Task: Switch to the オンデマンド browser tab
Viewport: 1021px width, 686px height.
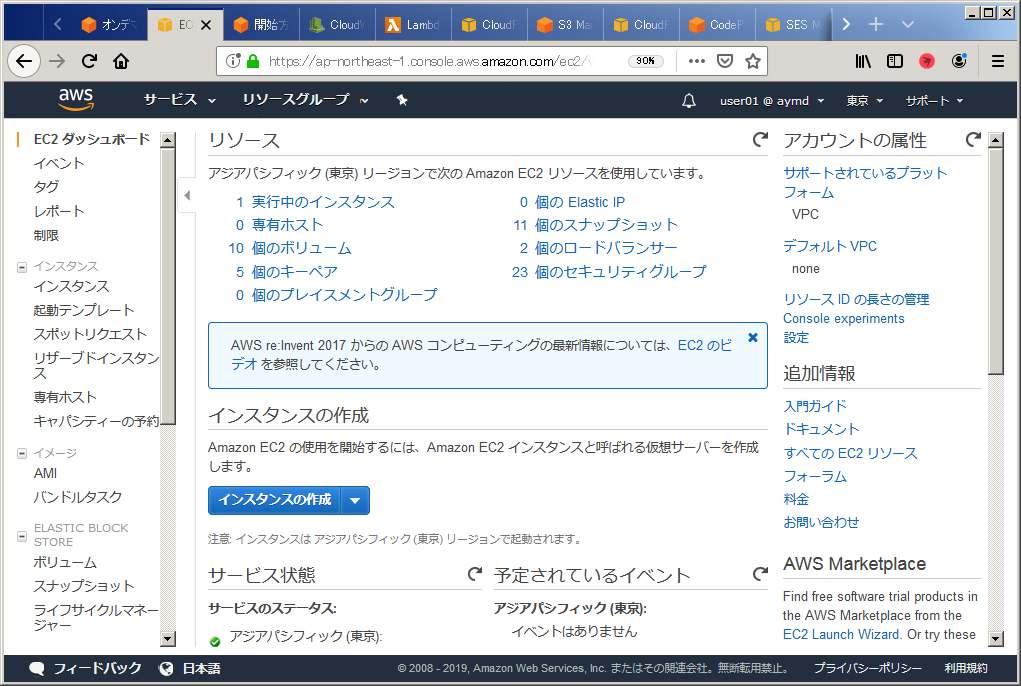Action: click(x=109, y=25)
